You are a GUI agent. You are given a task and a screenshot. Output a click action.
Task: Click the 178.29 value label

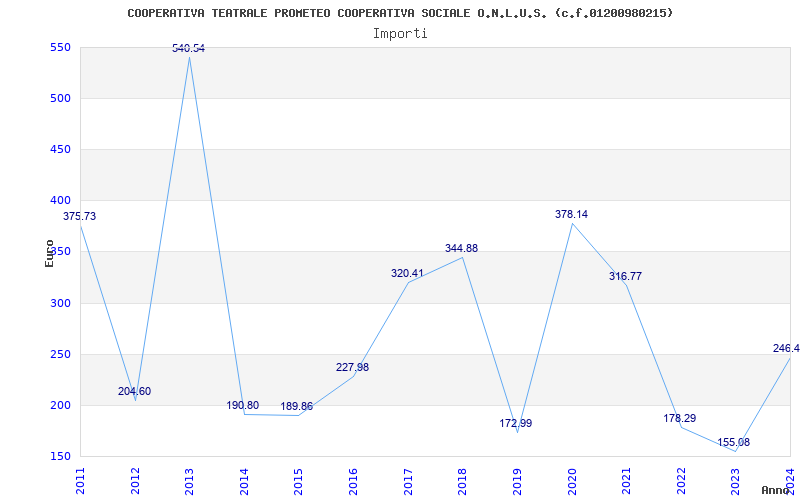[x=680, y=418]
